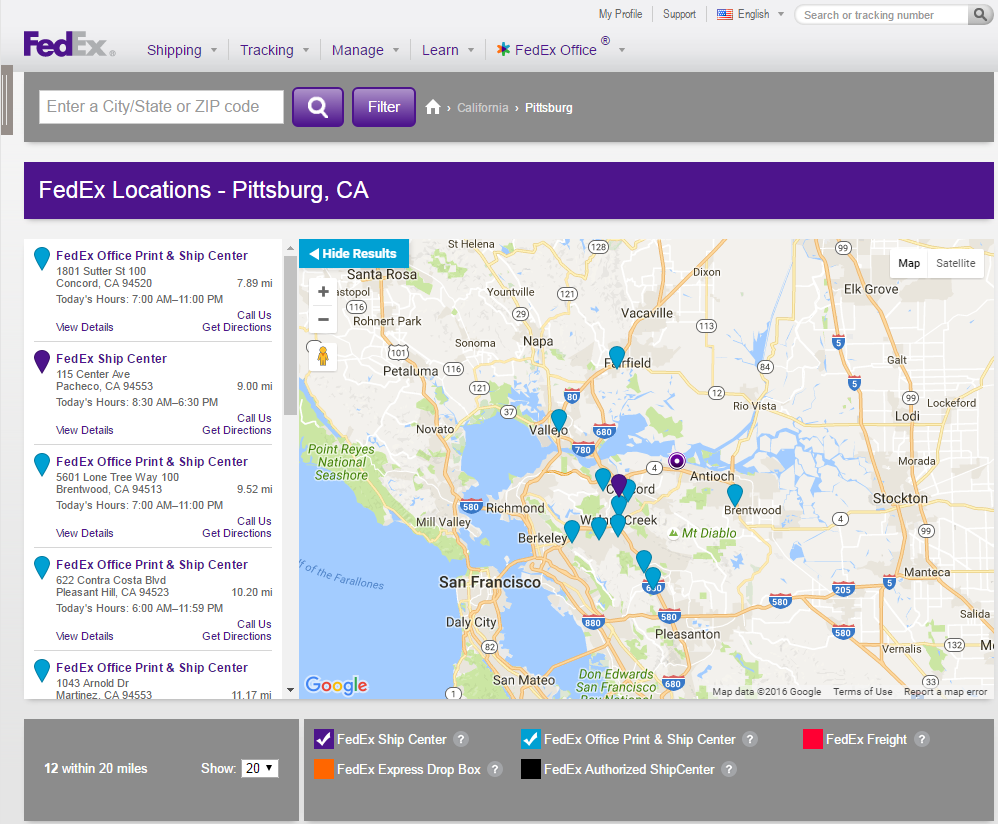Open Support page

click(x=679, y=14)
